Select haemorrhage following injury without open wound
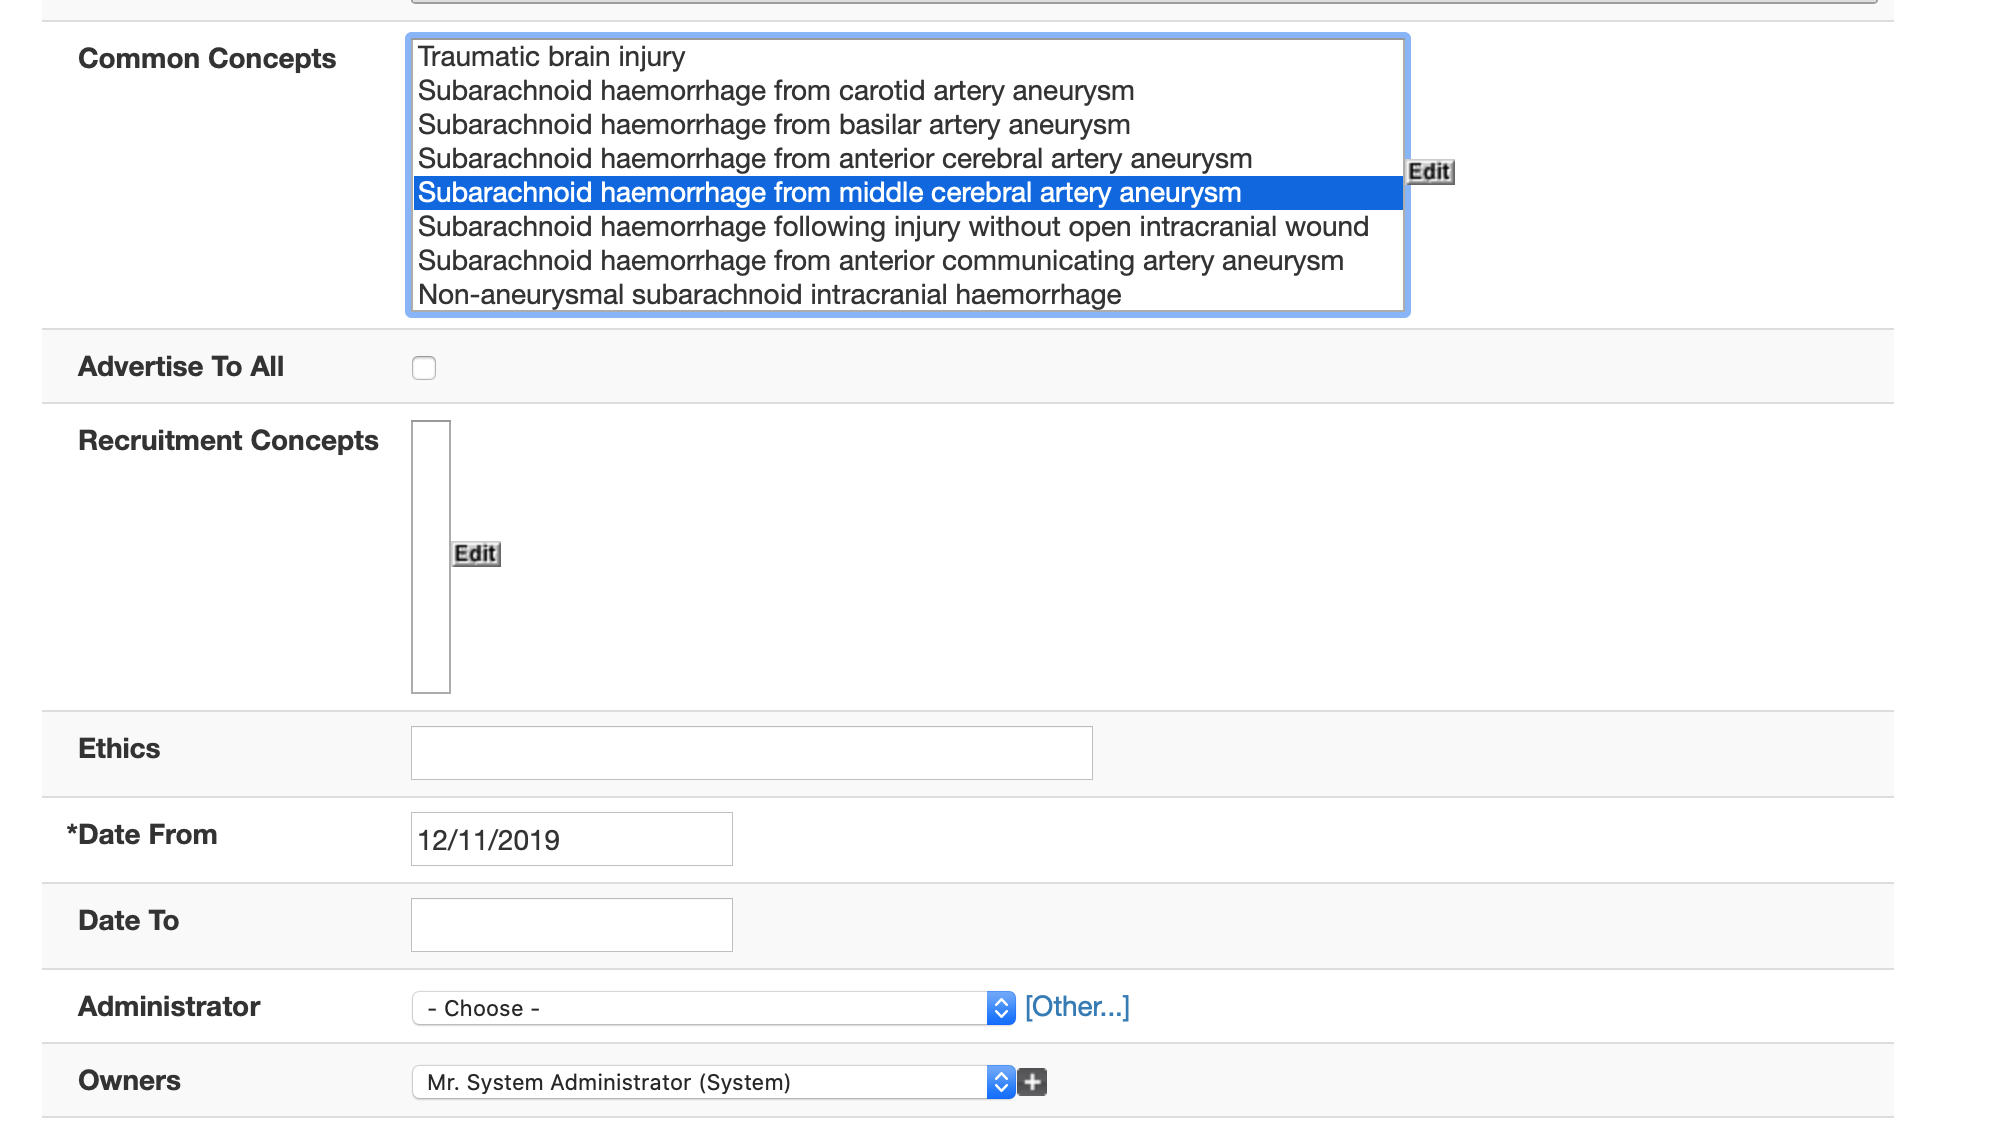This screenshot has height=1122, width=2002. pyautogui.click(x=892, y=227)
